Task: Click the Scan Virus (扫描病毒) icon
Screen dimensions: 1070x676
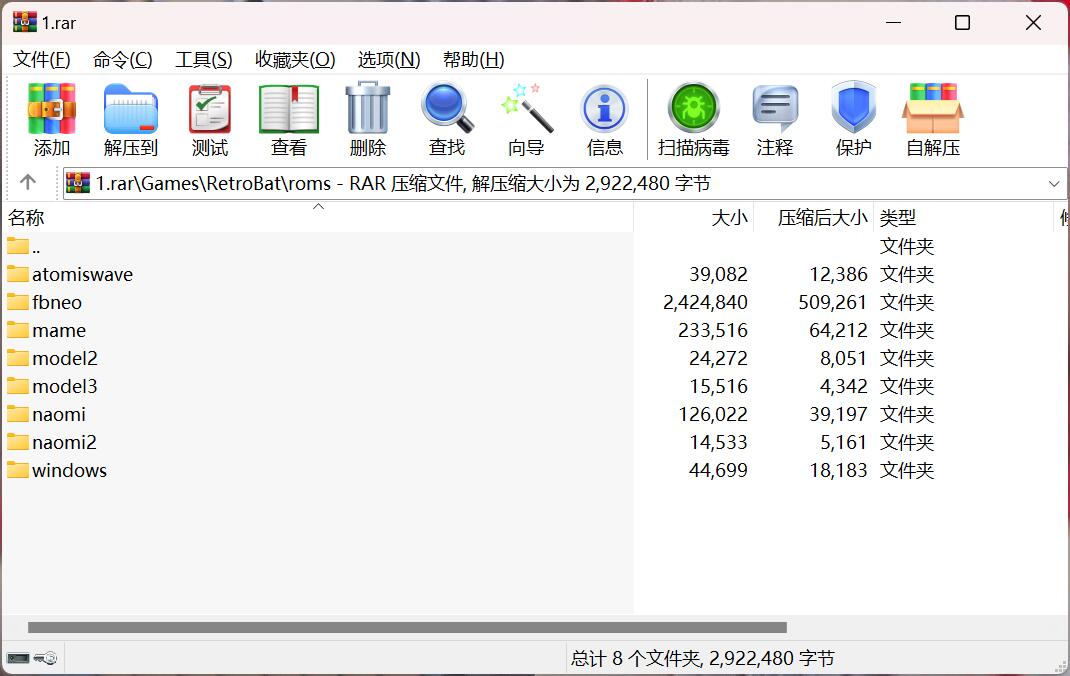Action: click(694, 120)
